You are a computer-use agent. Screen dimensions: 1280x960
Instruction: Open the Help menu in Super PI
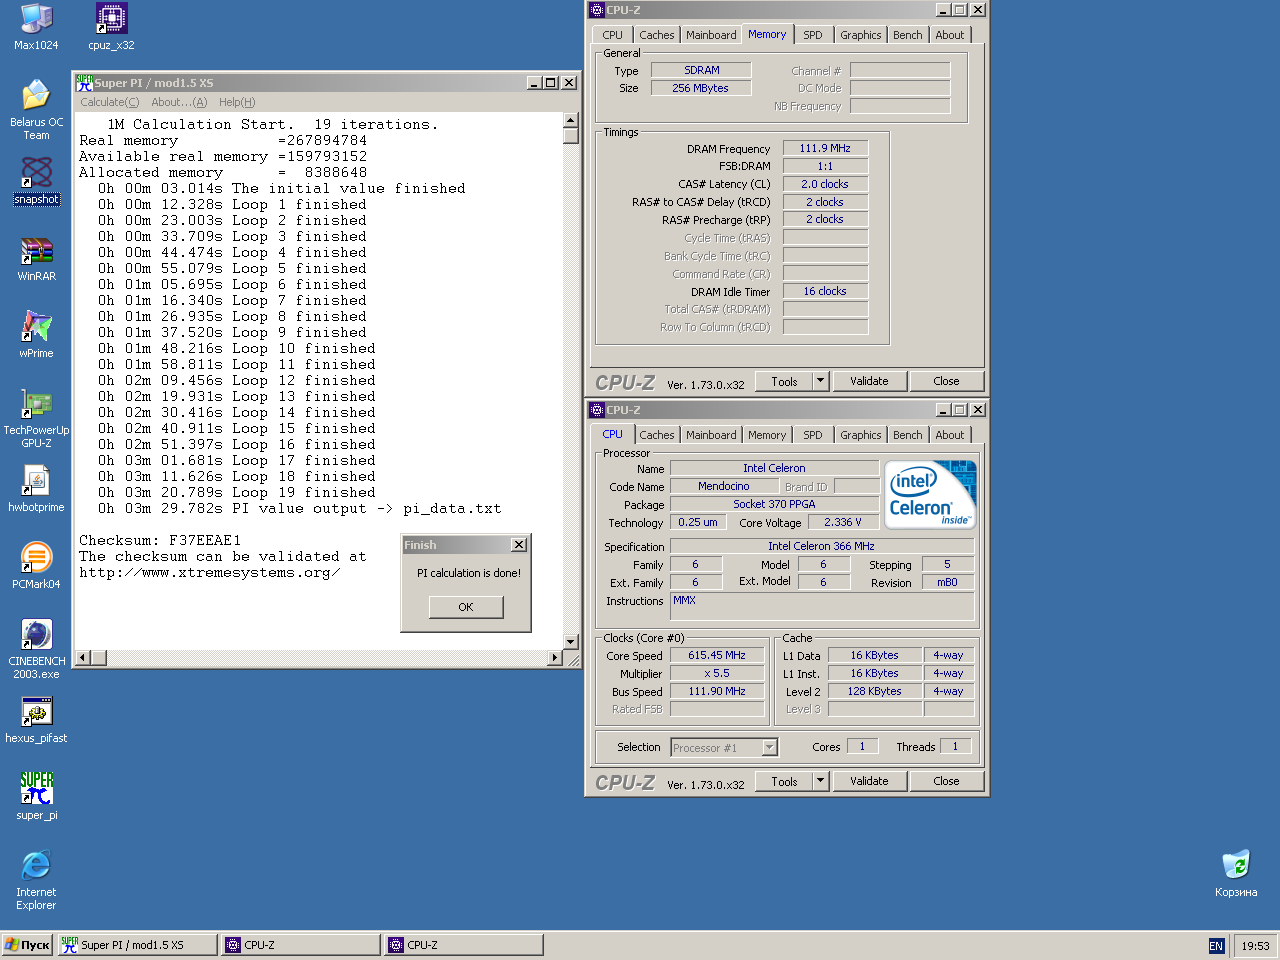coord(237,102)
